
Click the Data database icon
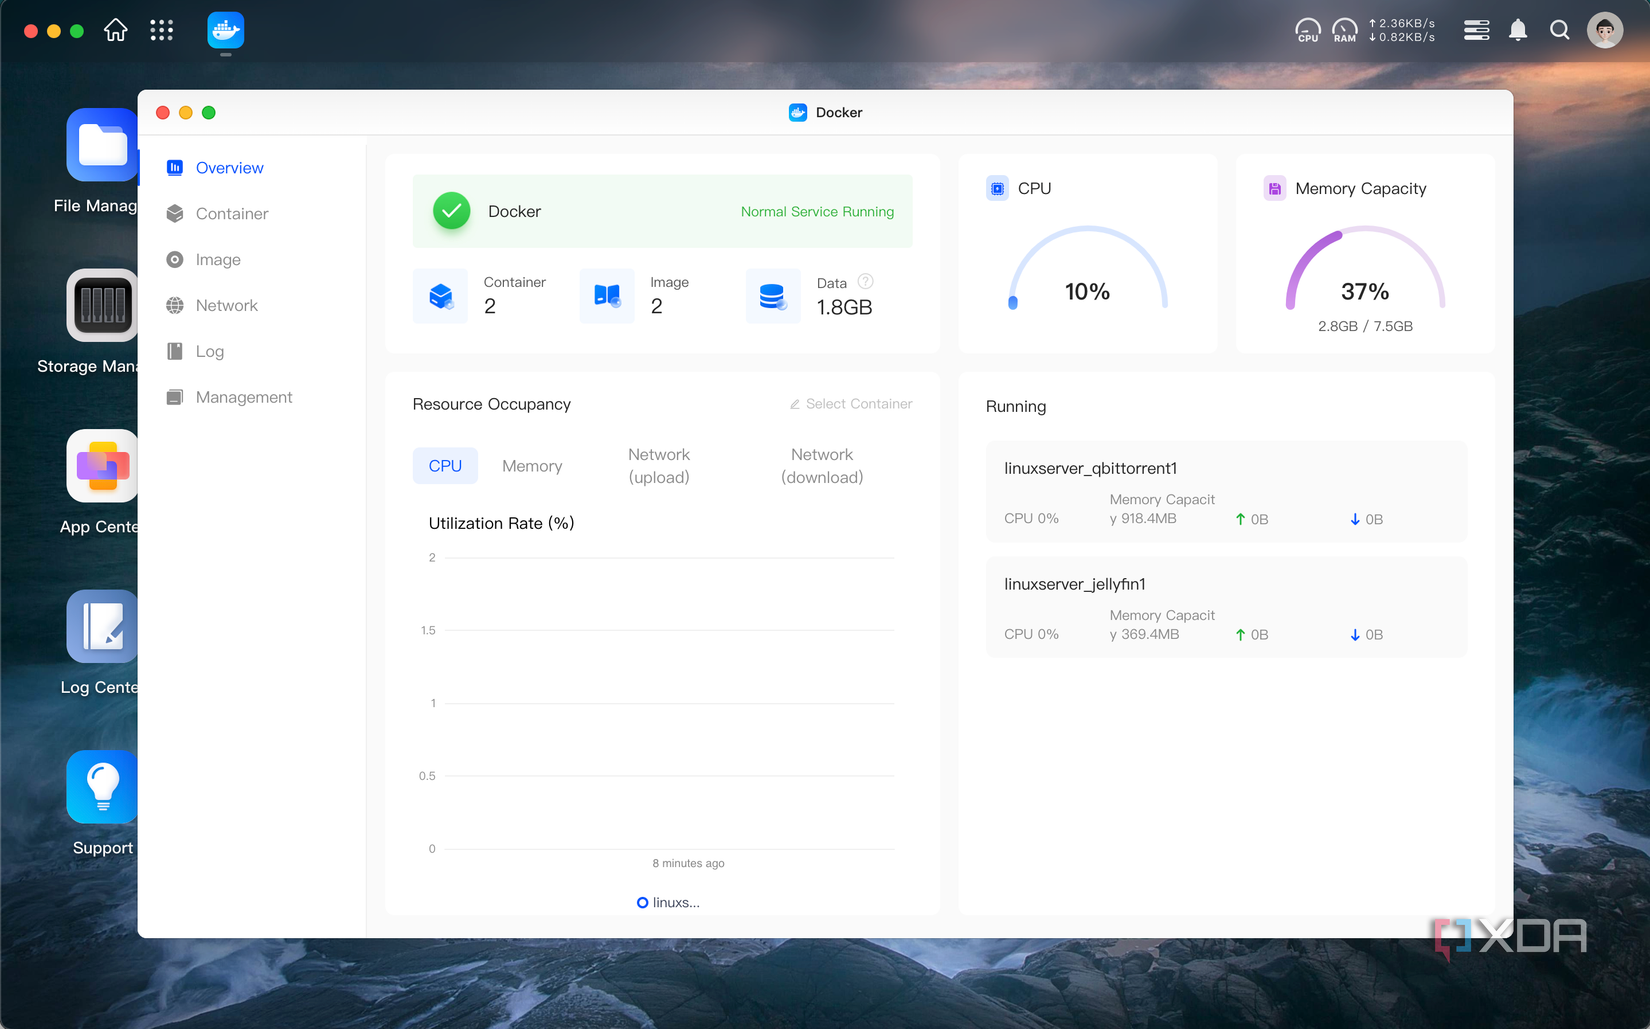coord(773,296)
